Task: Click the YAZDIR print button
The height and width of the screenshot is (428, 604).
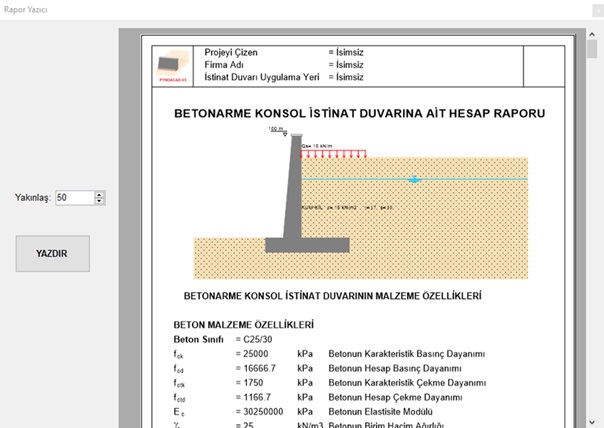Action: coord(52,254)
